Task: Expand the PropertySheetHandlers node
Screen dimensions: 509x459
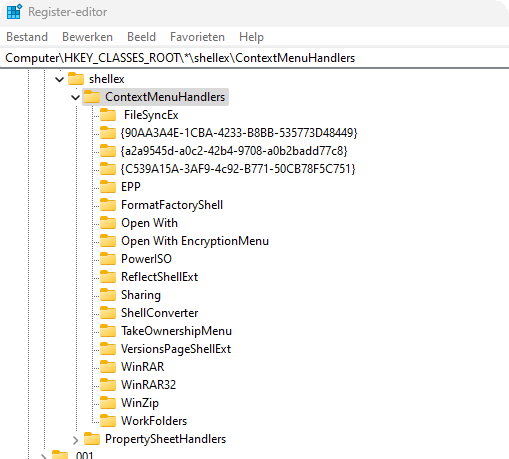Action: 75,440
